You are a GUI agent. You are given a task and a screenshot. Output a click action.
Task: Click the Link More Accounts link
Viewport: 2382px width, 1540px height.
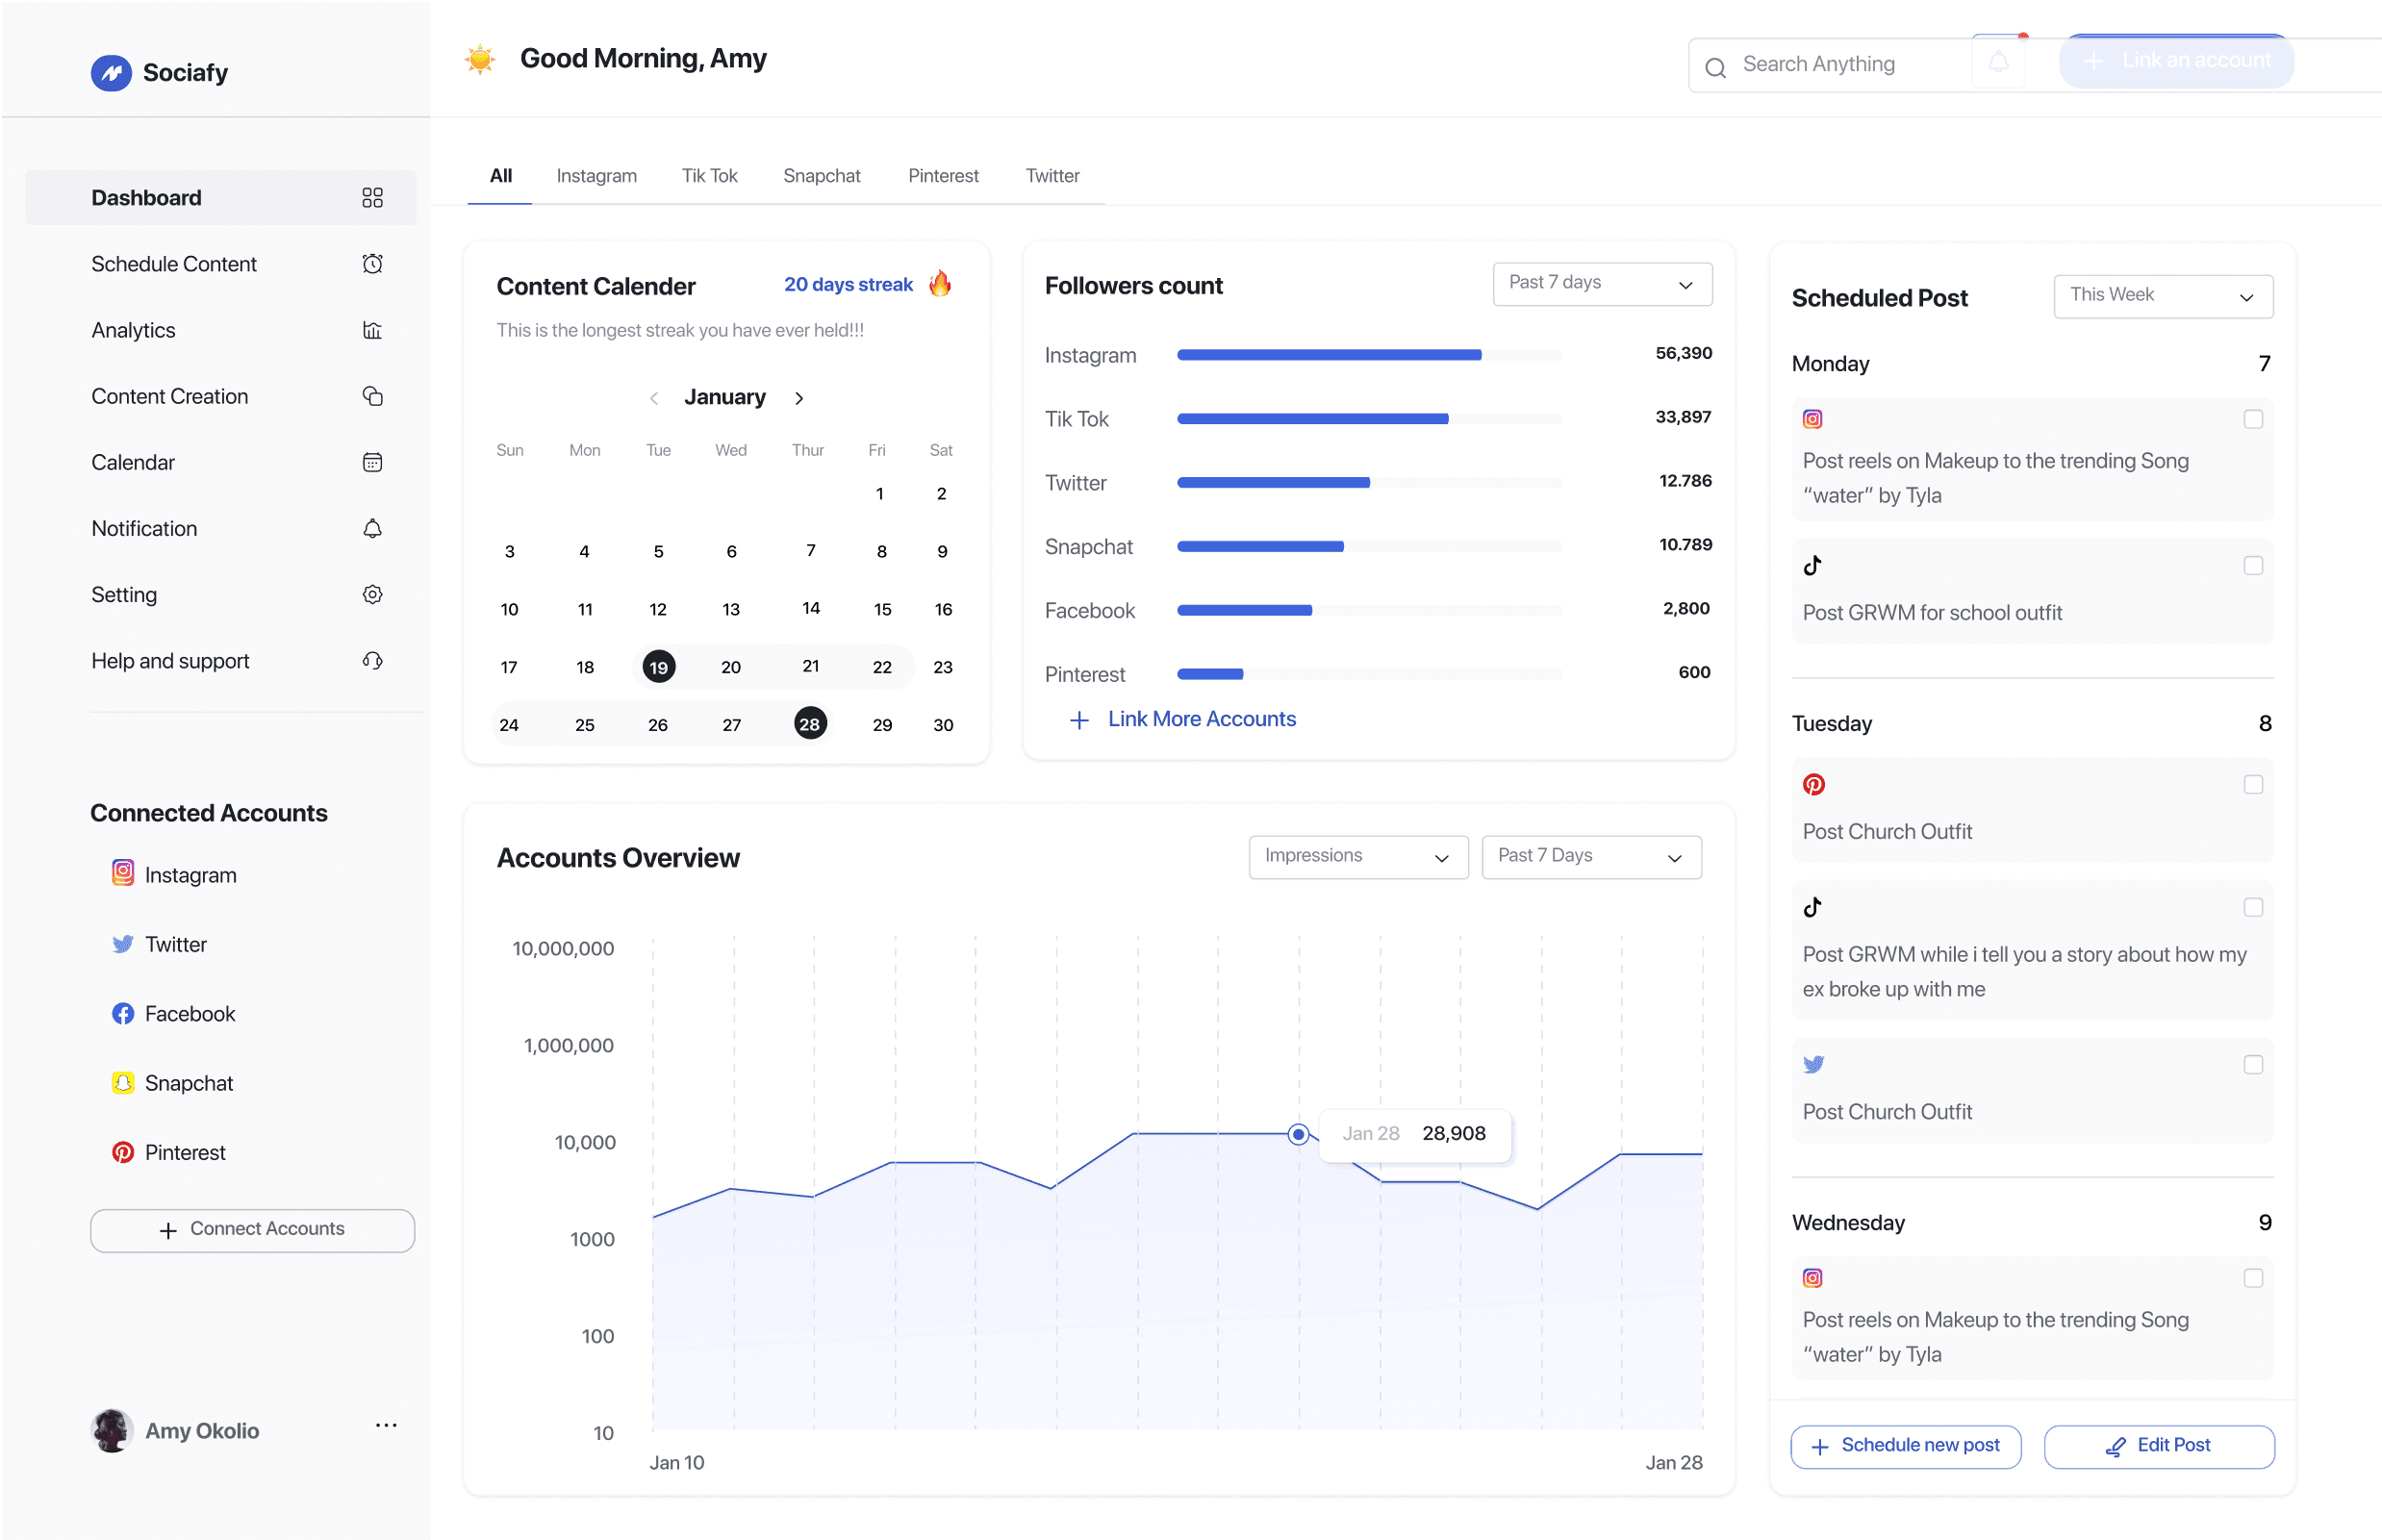(1200, 719)
